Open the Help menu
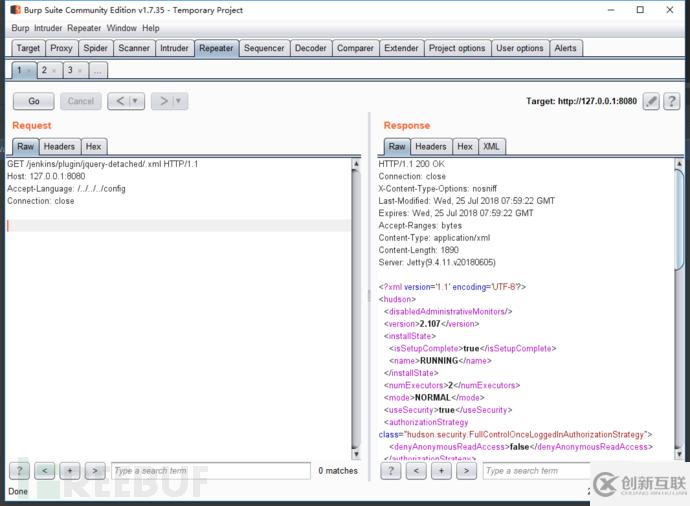 (150, 28)
